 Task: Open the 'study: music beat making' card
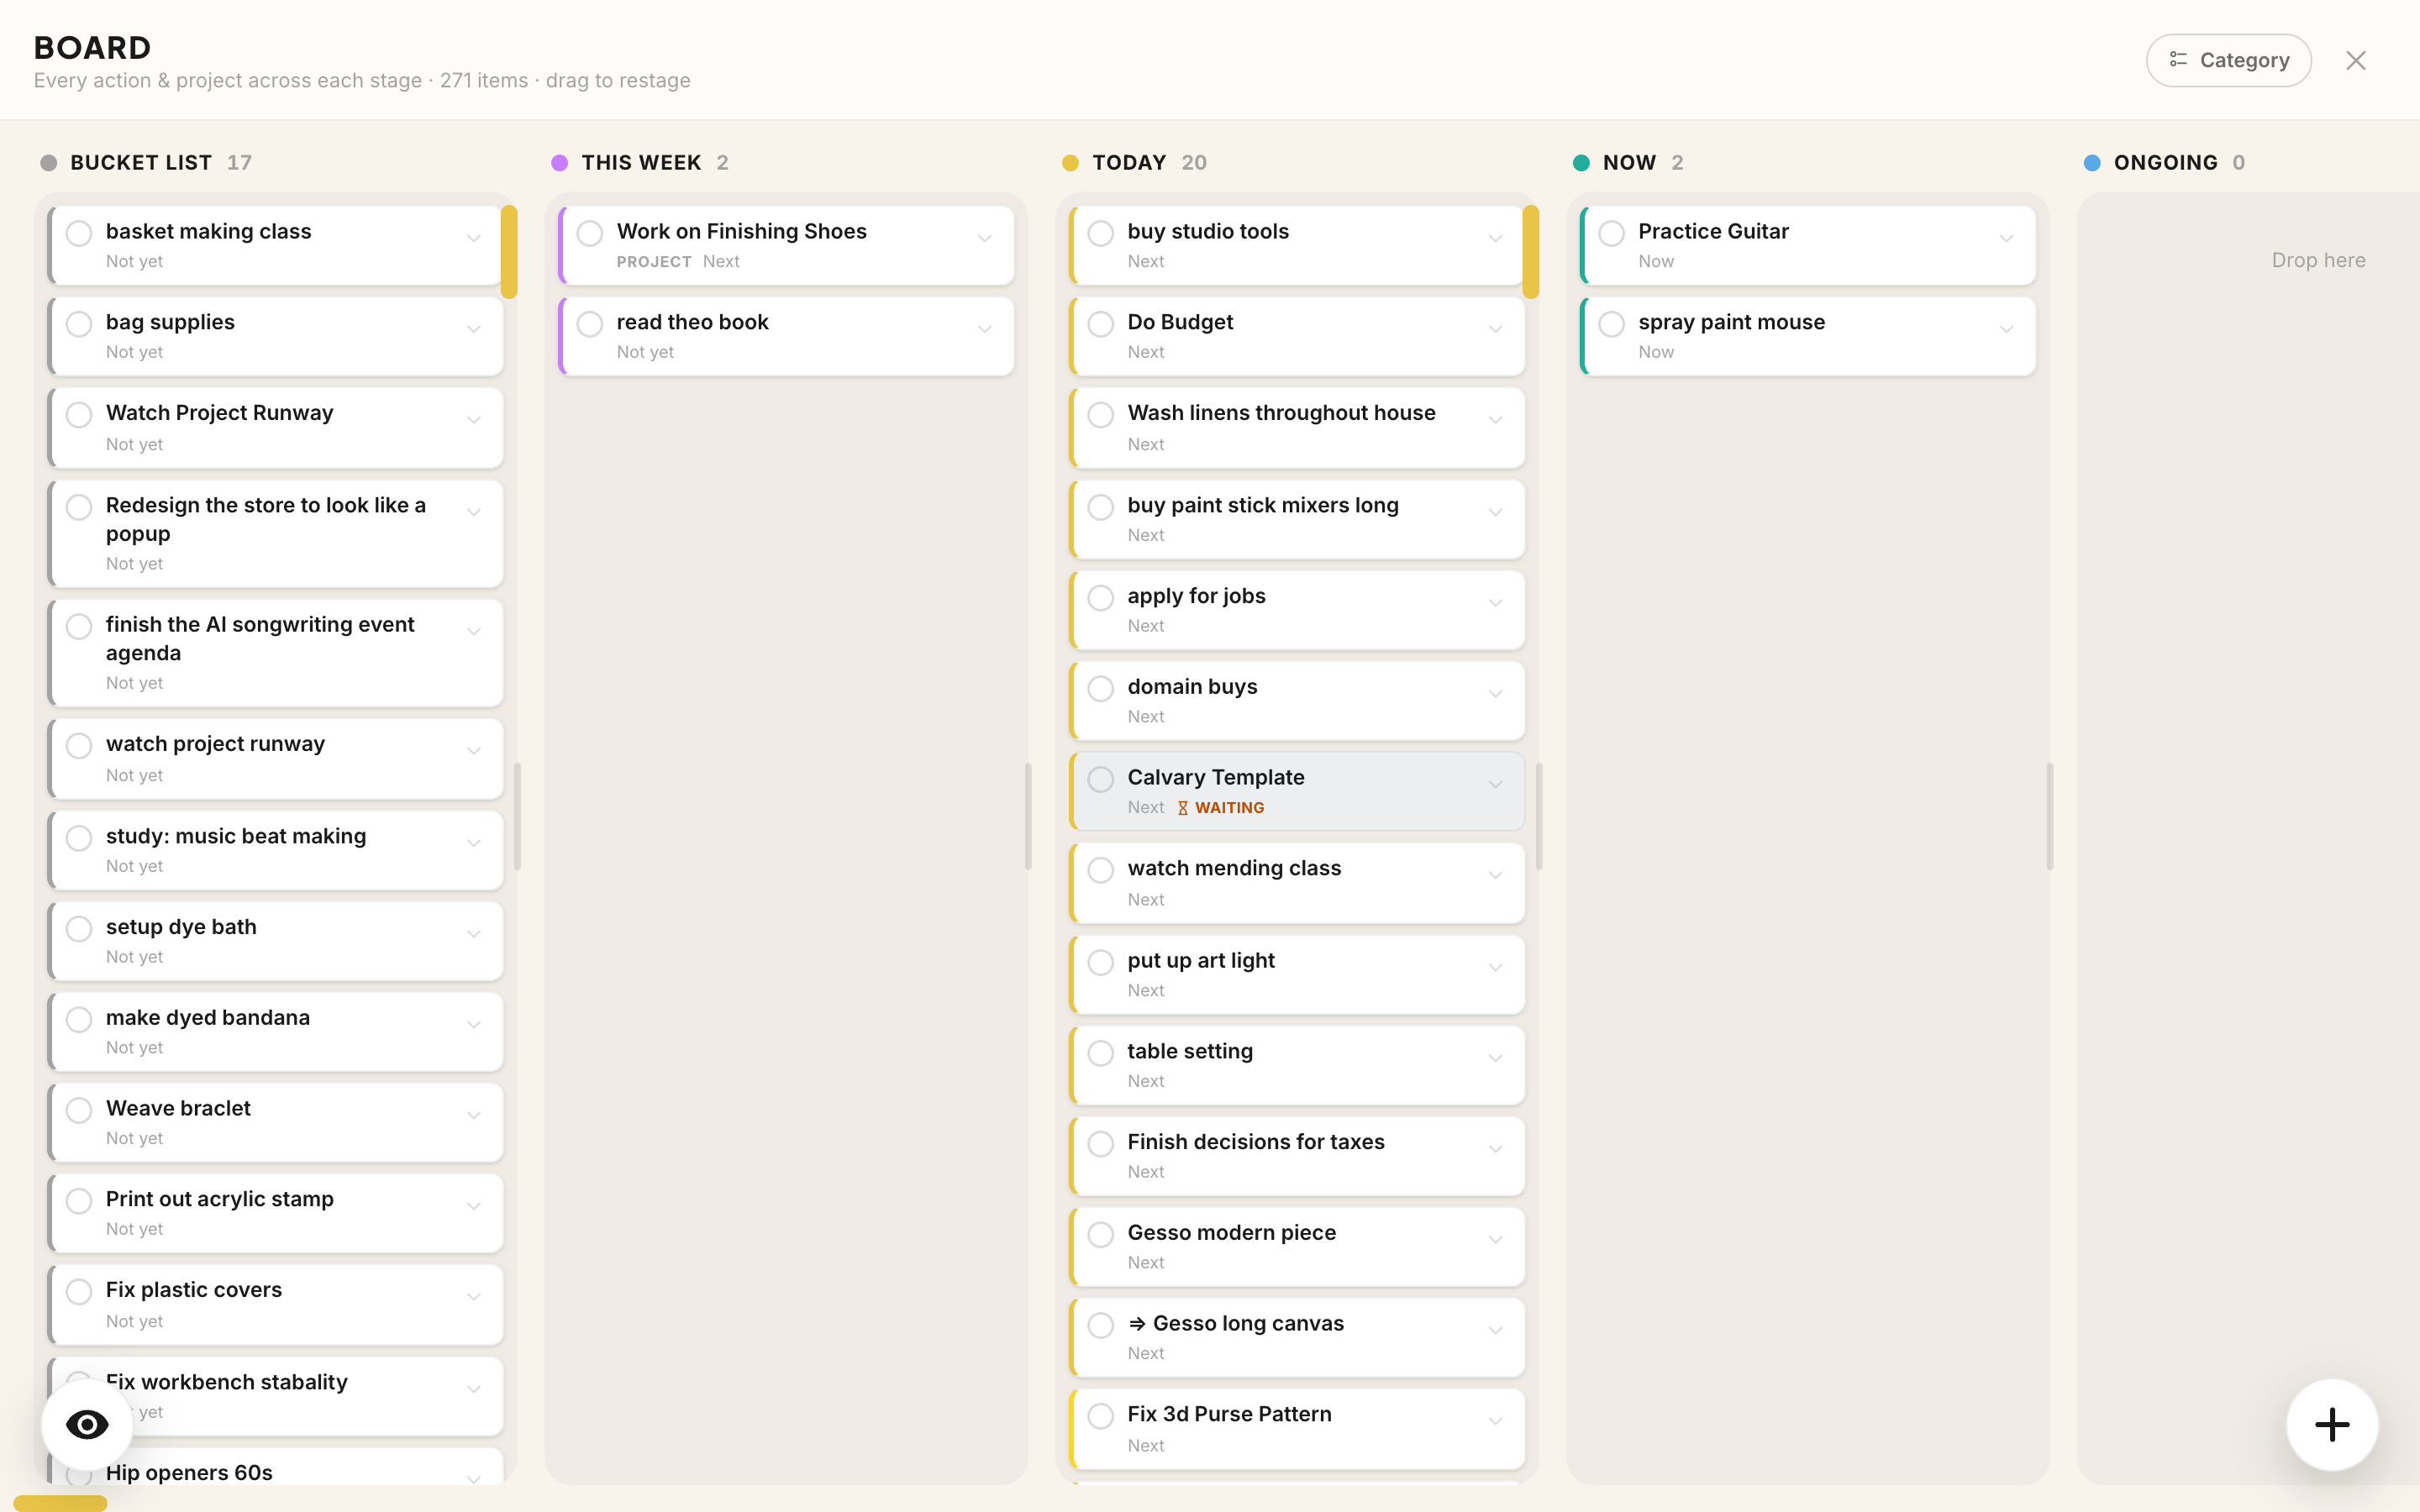coord(276,850)
